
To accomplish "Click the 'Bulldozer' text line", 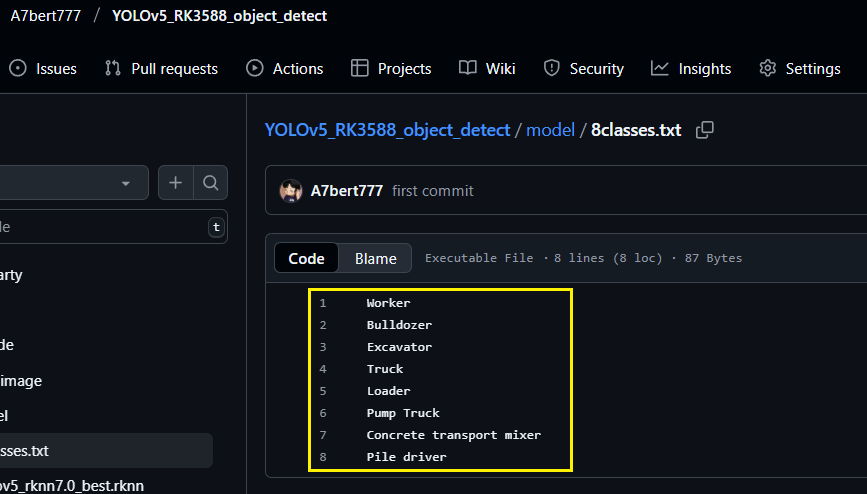I will tap(399, 325).
